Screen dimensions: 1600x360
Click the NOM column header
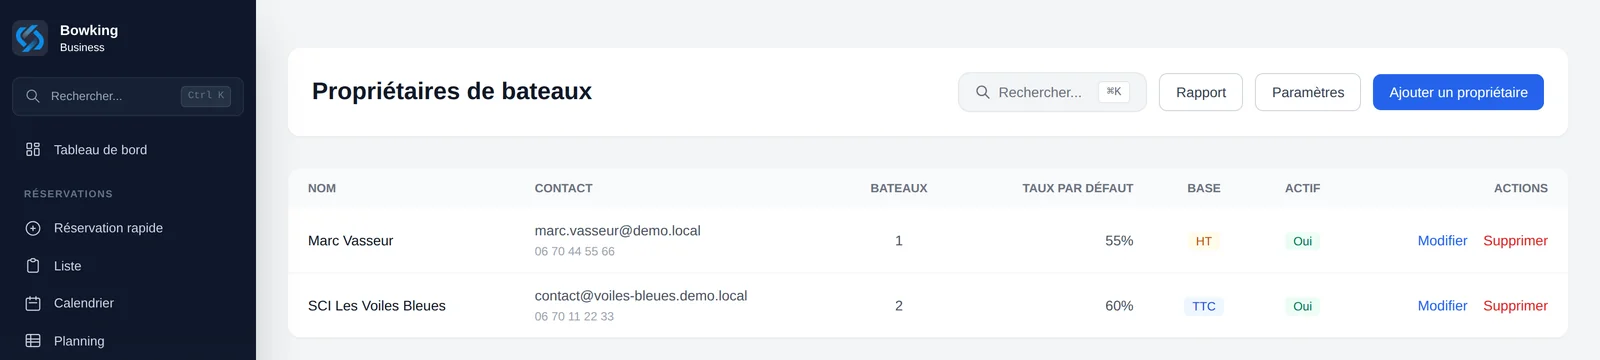pos(322,188)
